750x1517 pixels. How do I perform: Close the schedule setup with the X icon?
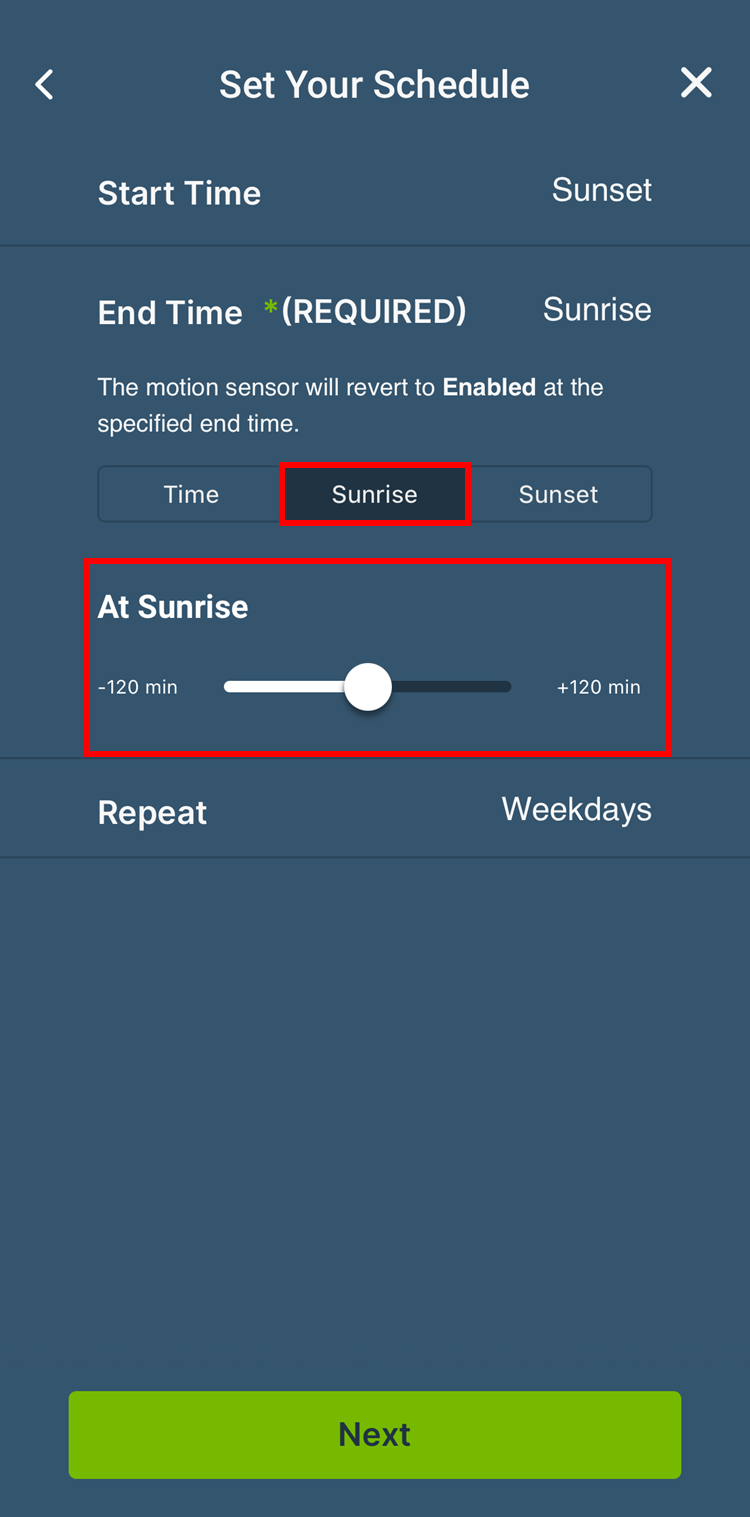[696, 83]
